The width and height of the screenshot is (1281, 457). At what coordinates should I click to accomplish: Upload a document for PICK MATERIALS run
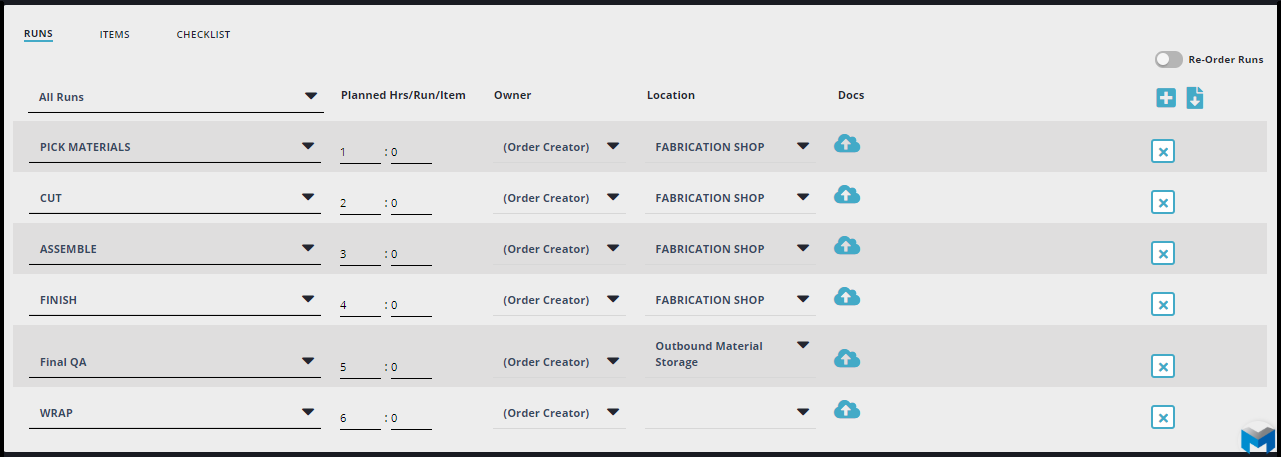(847, 144)
